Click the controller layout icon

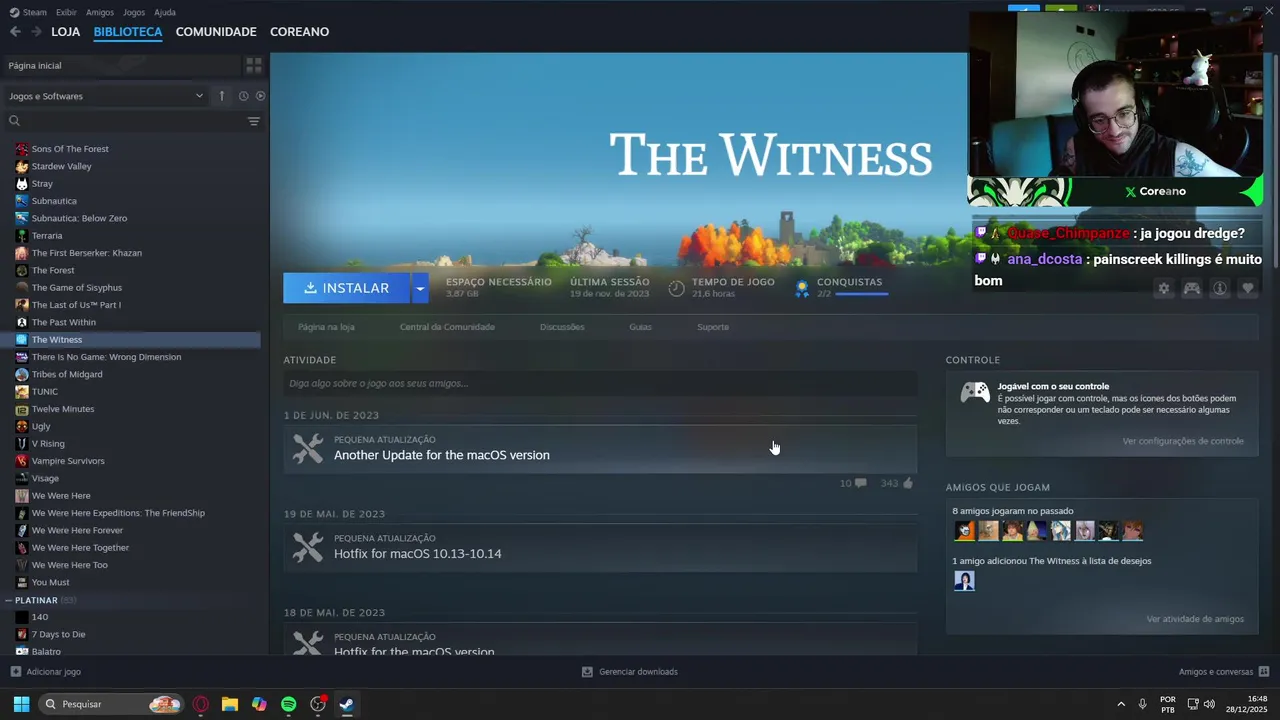[1192, 288]
